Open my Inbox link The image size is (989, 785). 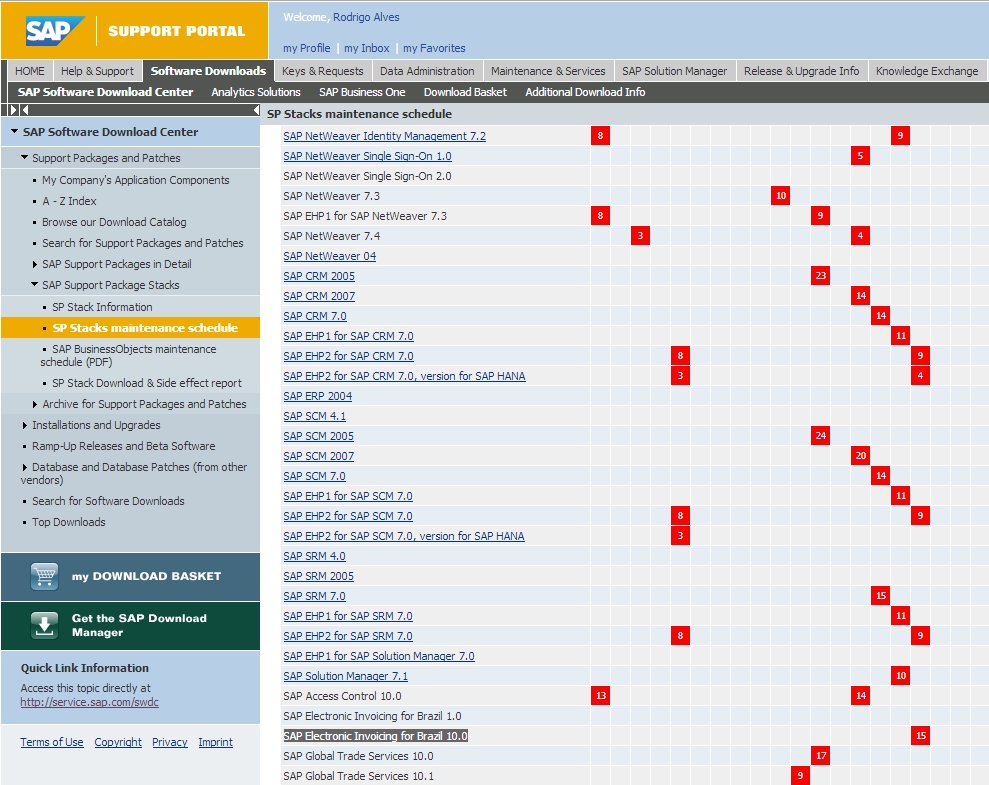366,48
